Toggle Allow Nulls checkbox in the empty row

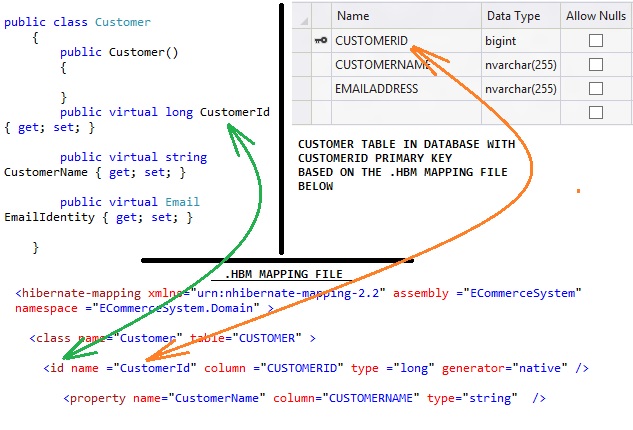[596, 112]
